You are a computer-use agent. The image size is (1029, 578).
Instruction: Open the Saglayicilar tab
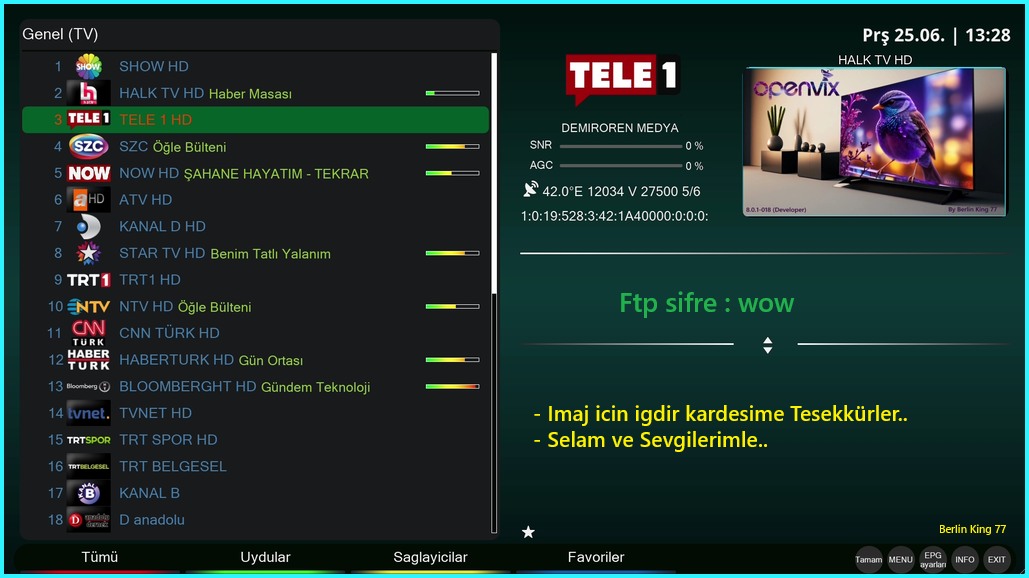[430, 557]
